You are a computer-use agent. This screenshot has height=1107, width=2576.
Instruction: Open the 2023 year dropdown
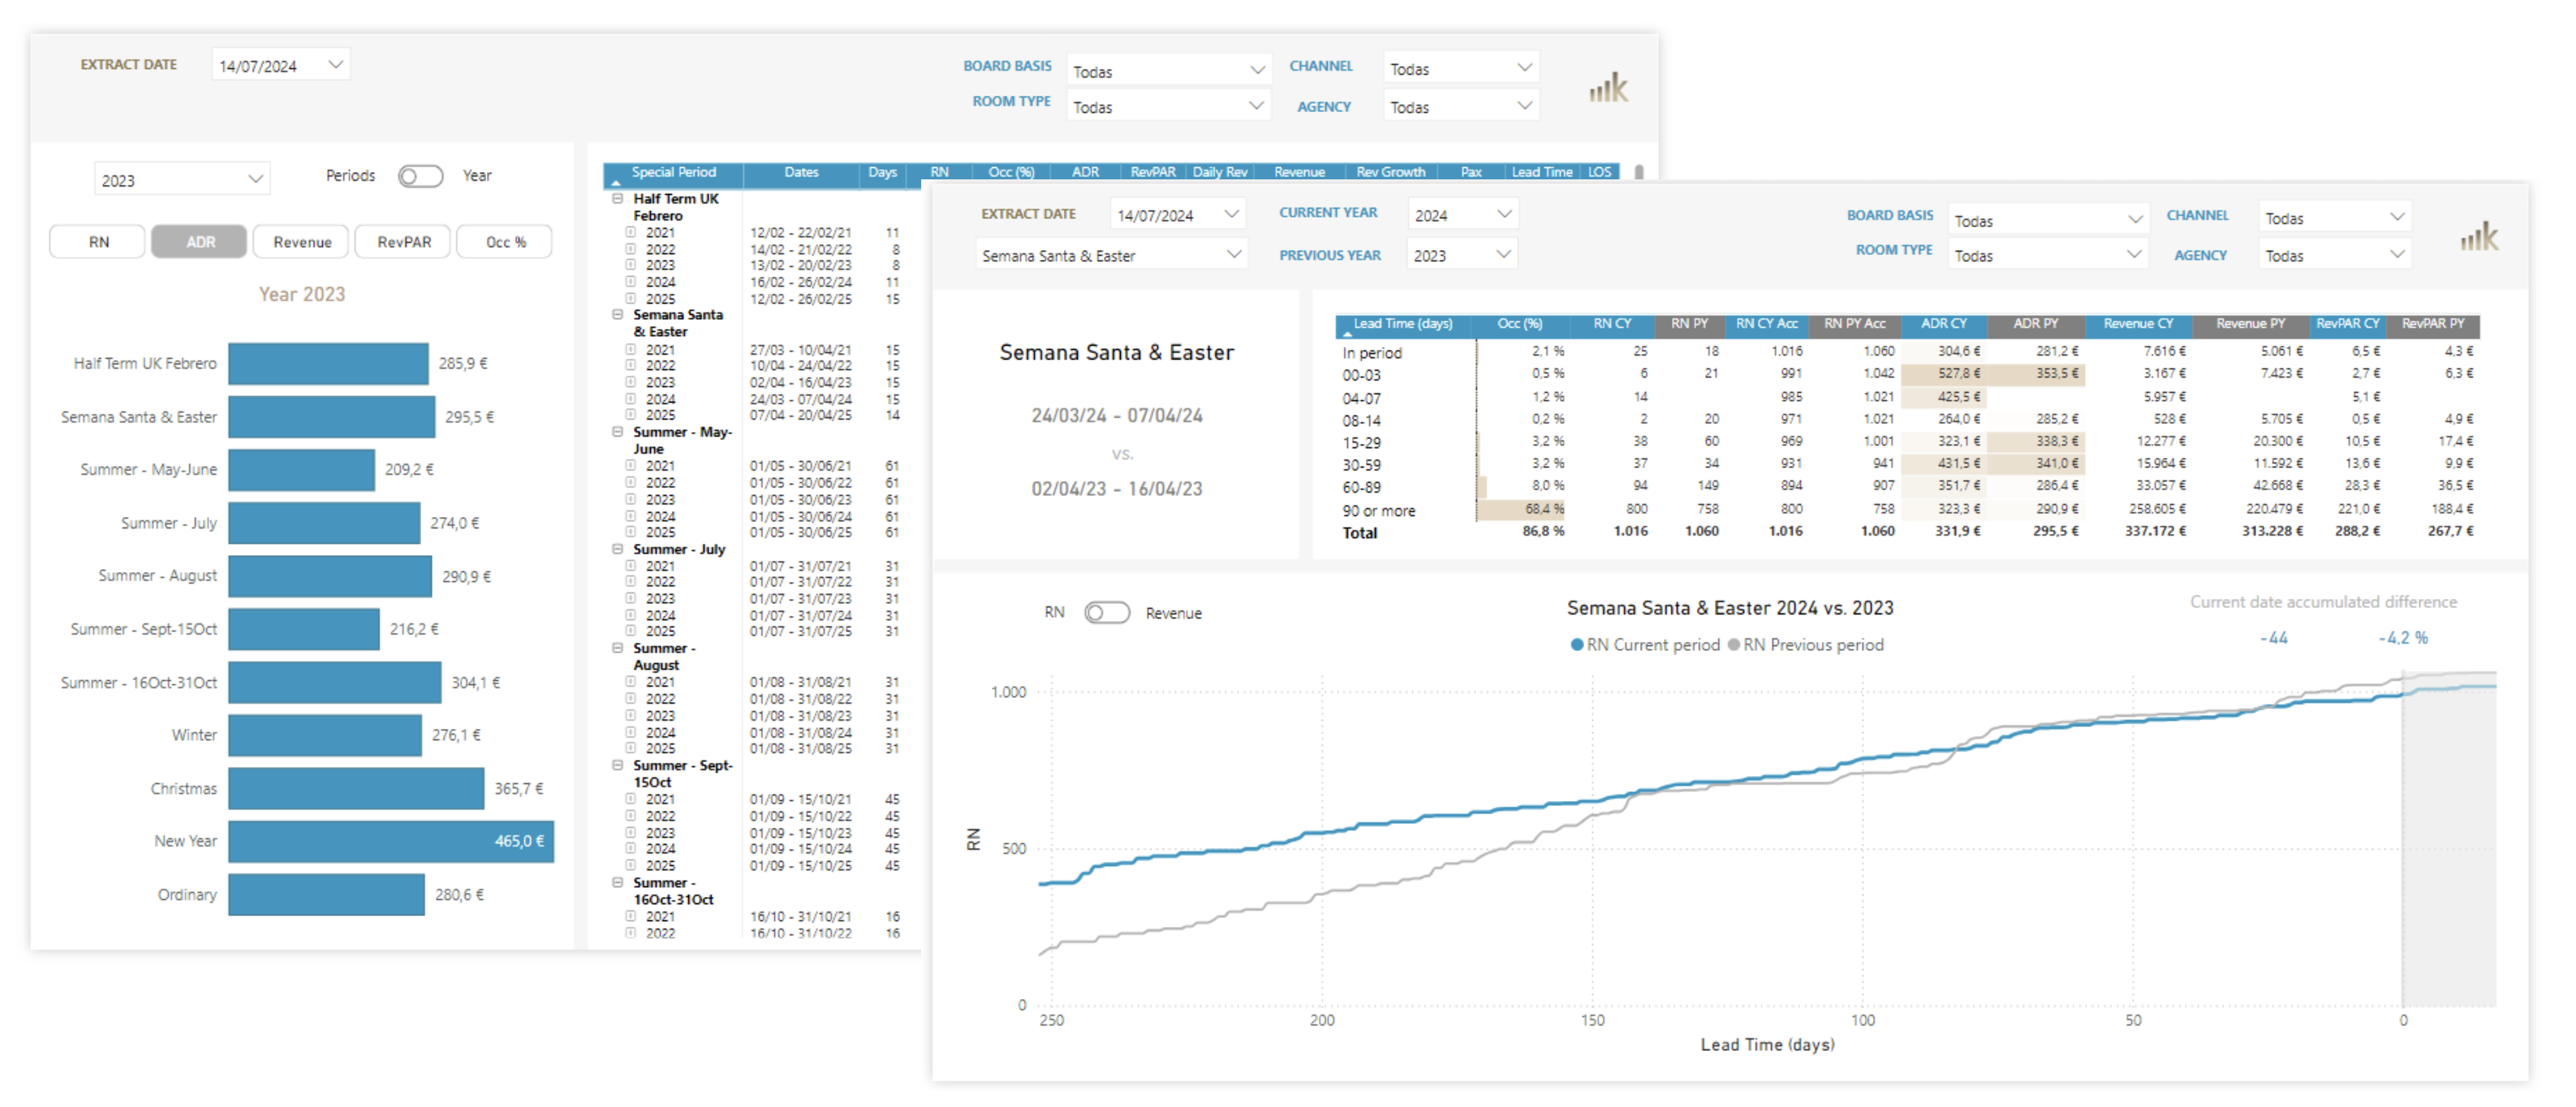click(x=182, y=180)
